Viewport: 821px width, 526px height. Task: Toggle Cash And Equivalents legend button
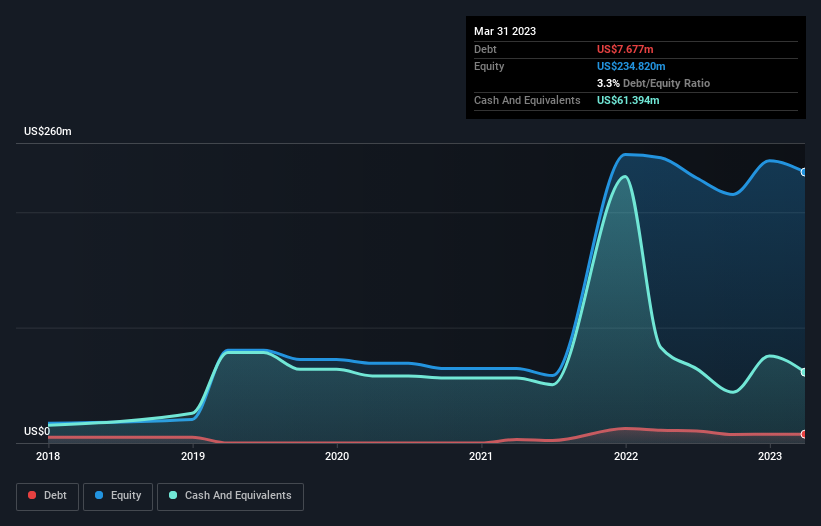230,496
